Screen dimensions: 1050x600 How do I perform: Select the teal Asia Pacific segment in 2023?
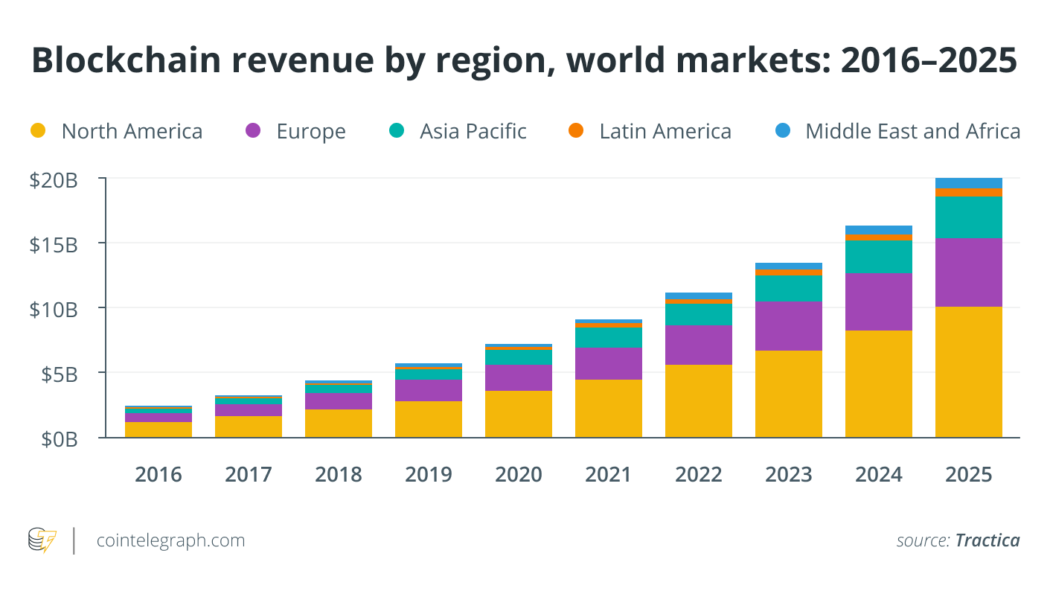coord(788,288)
